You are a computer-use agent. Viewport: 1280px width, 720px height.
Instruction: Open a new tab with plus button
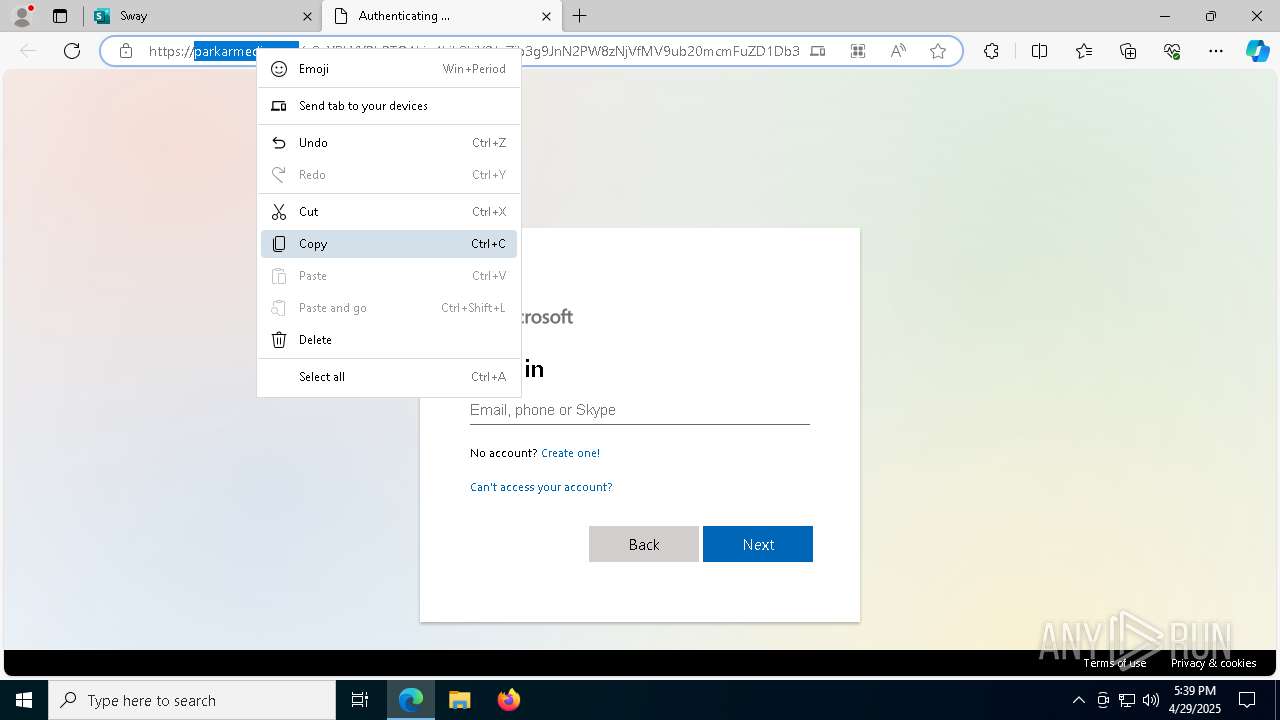[580, 16]
